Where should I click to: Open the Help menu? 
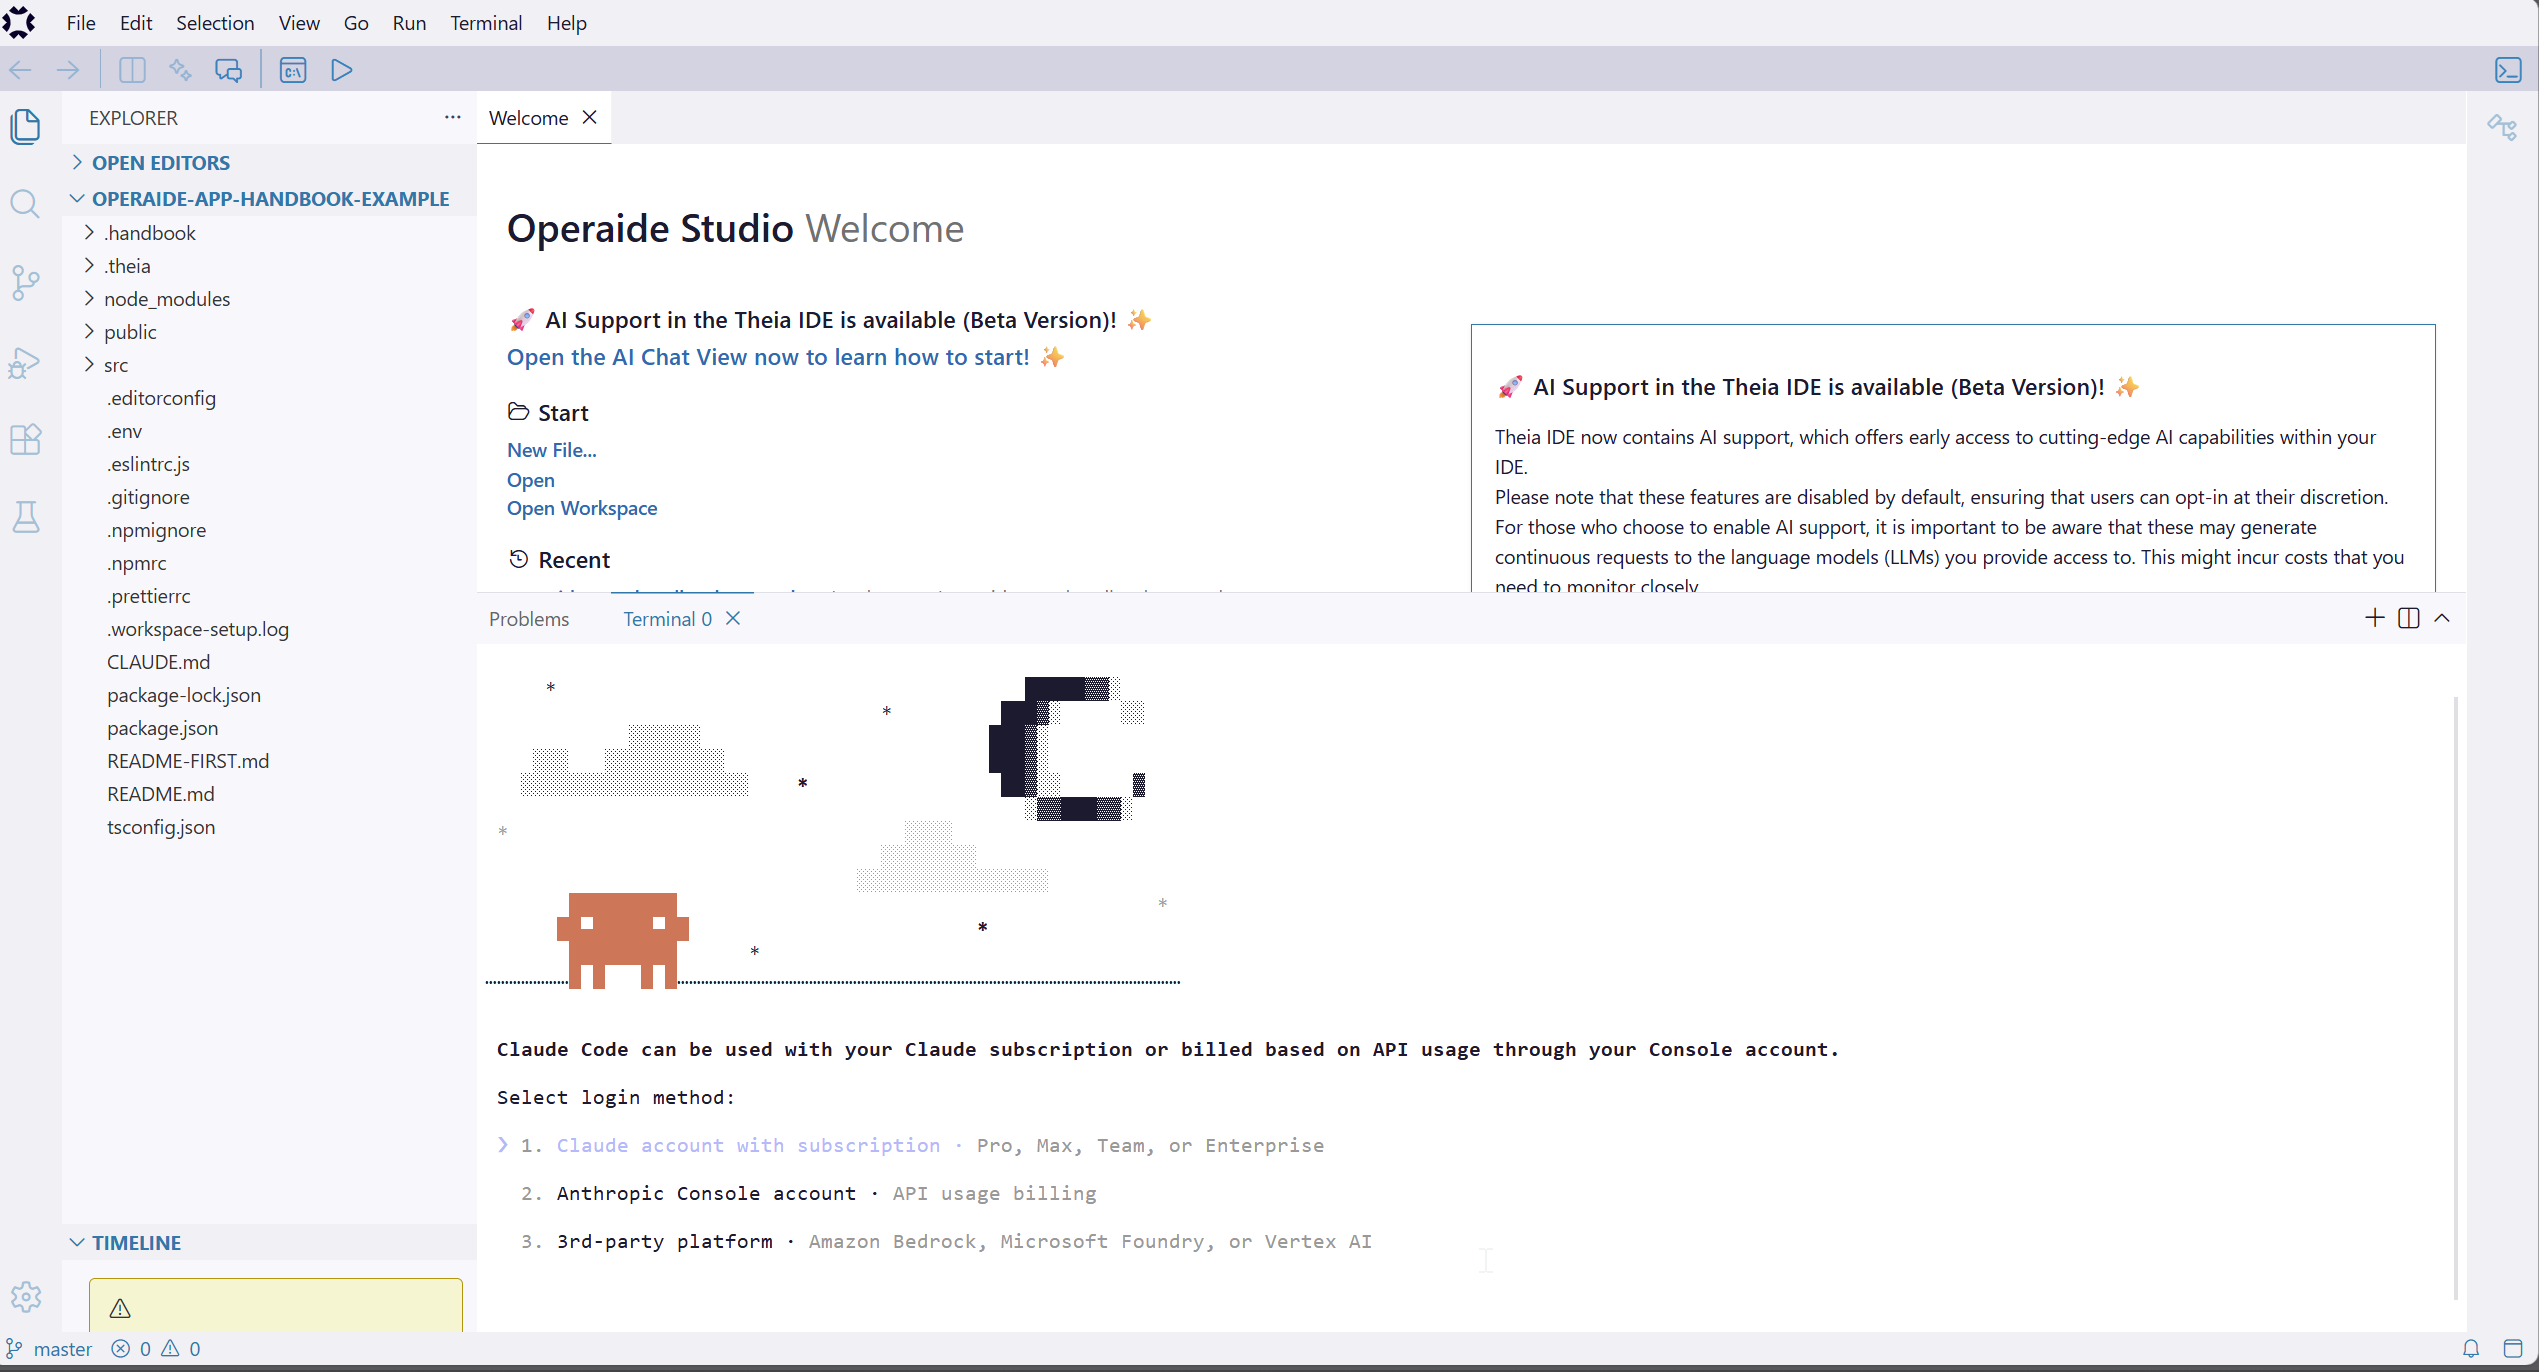(566, 23)
